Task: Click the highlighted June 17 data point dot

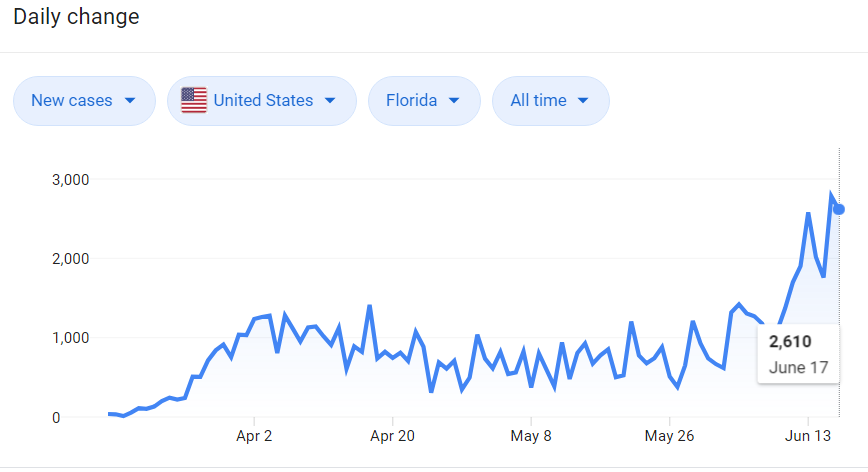Action: click(x=839, y=209)
